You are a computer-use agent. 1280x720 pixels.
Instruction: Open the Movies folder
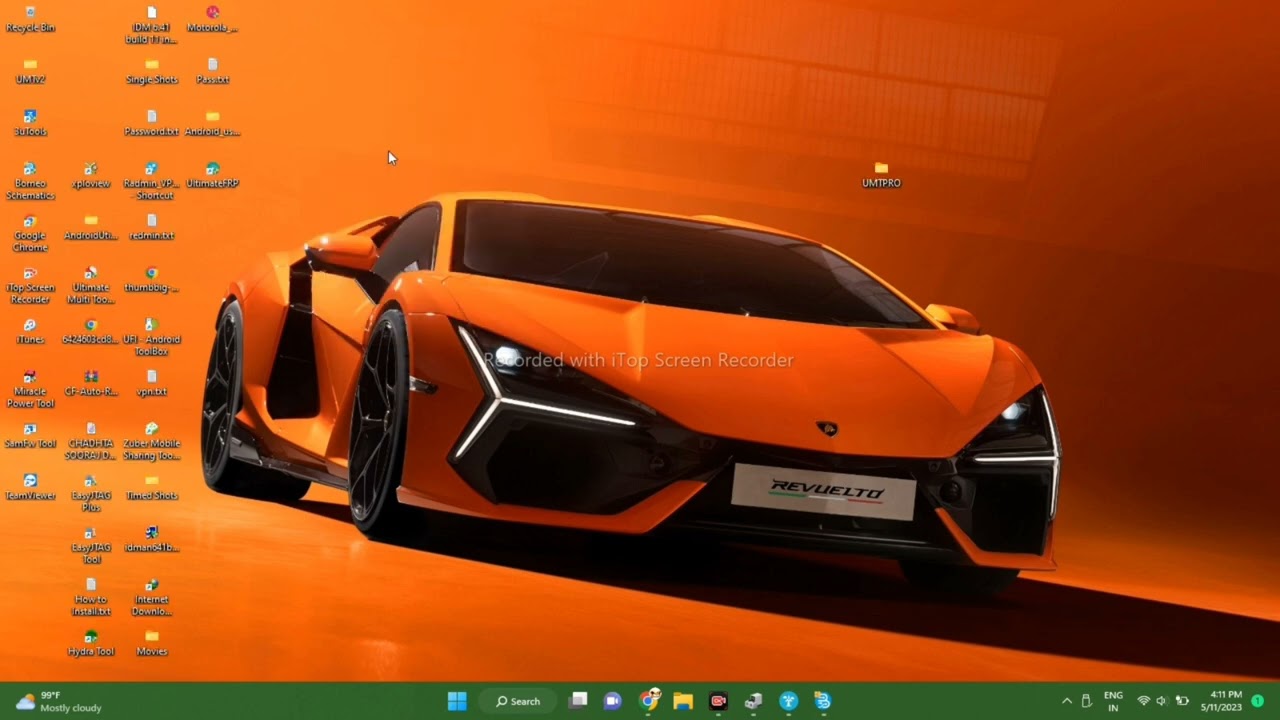pos(152,643)
